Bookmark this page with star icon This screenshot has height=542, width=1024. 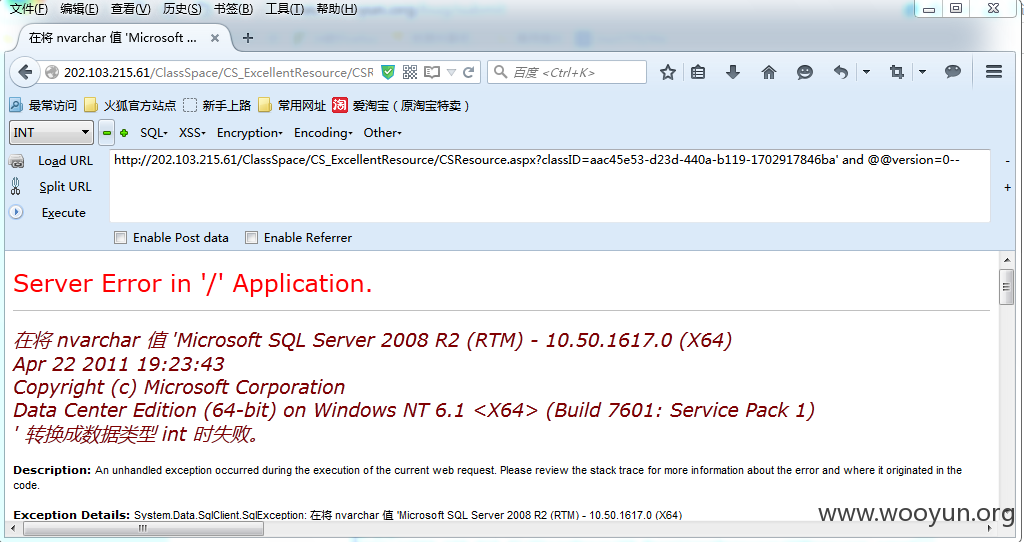[x=667, y=72]
